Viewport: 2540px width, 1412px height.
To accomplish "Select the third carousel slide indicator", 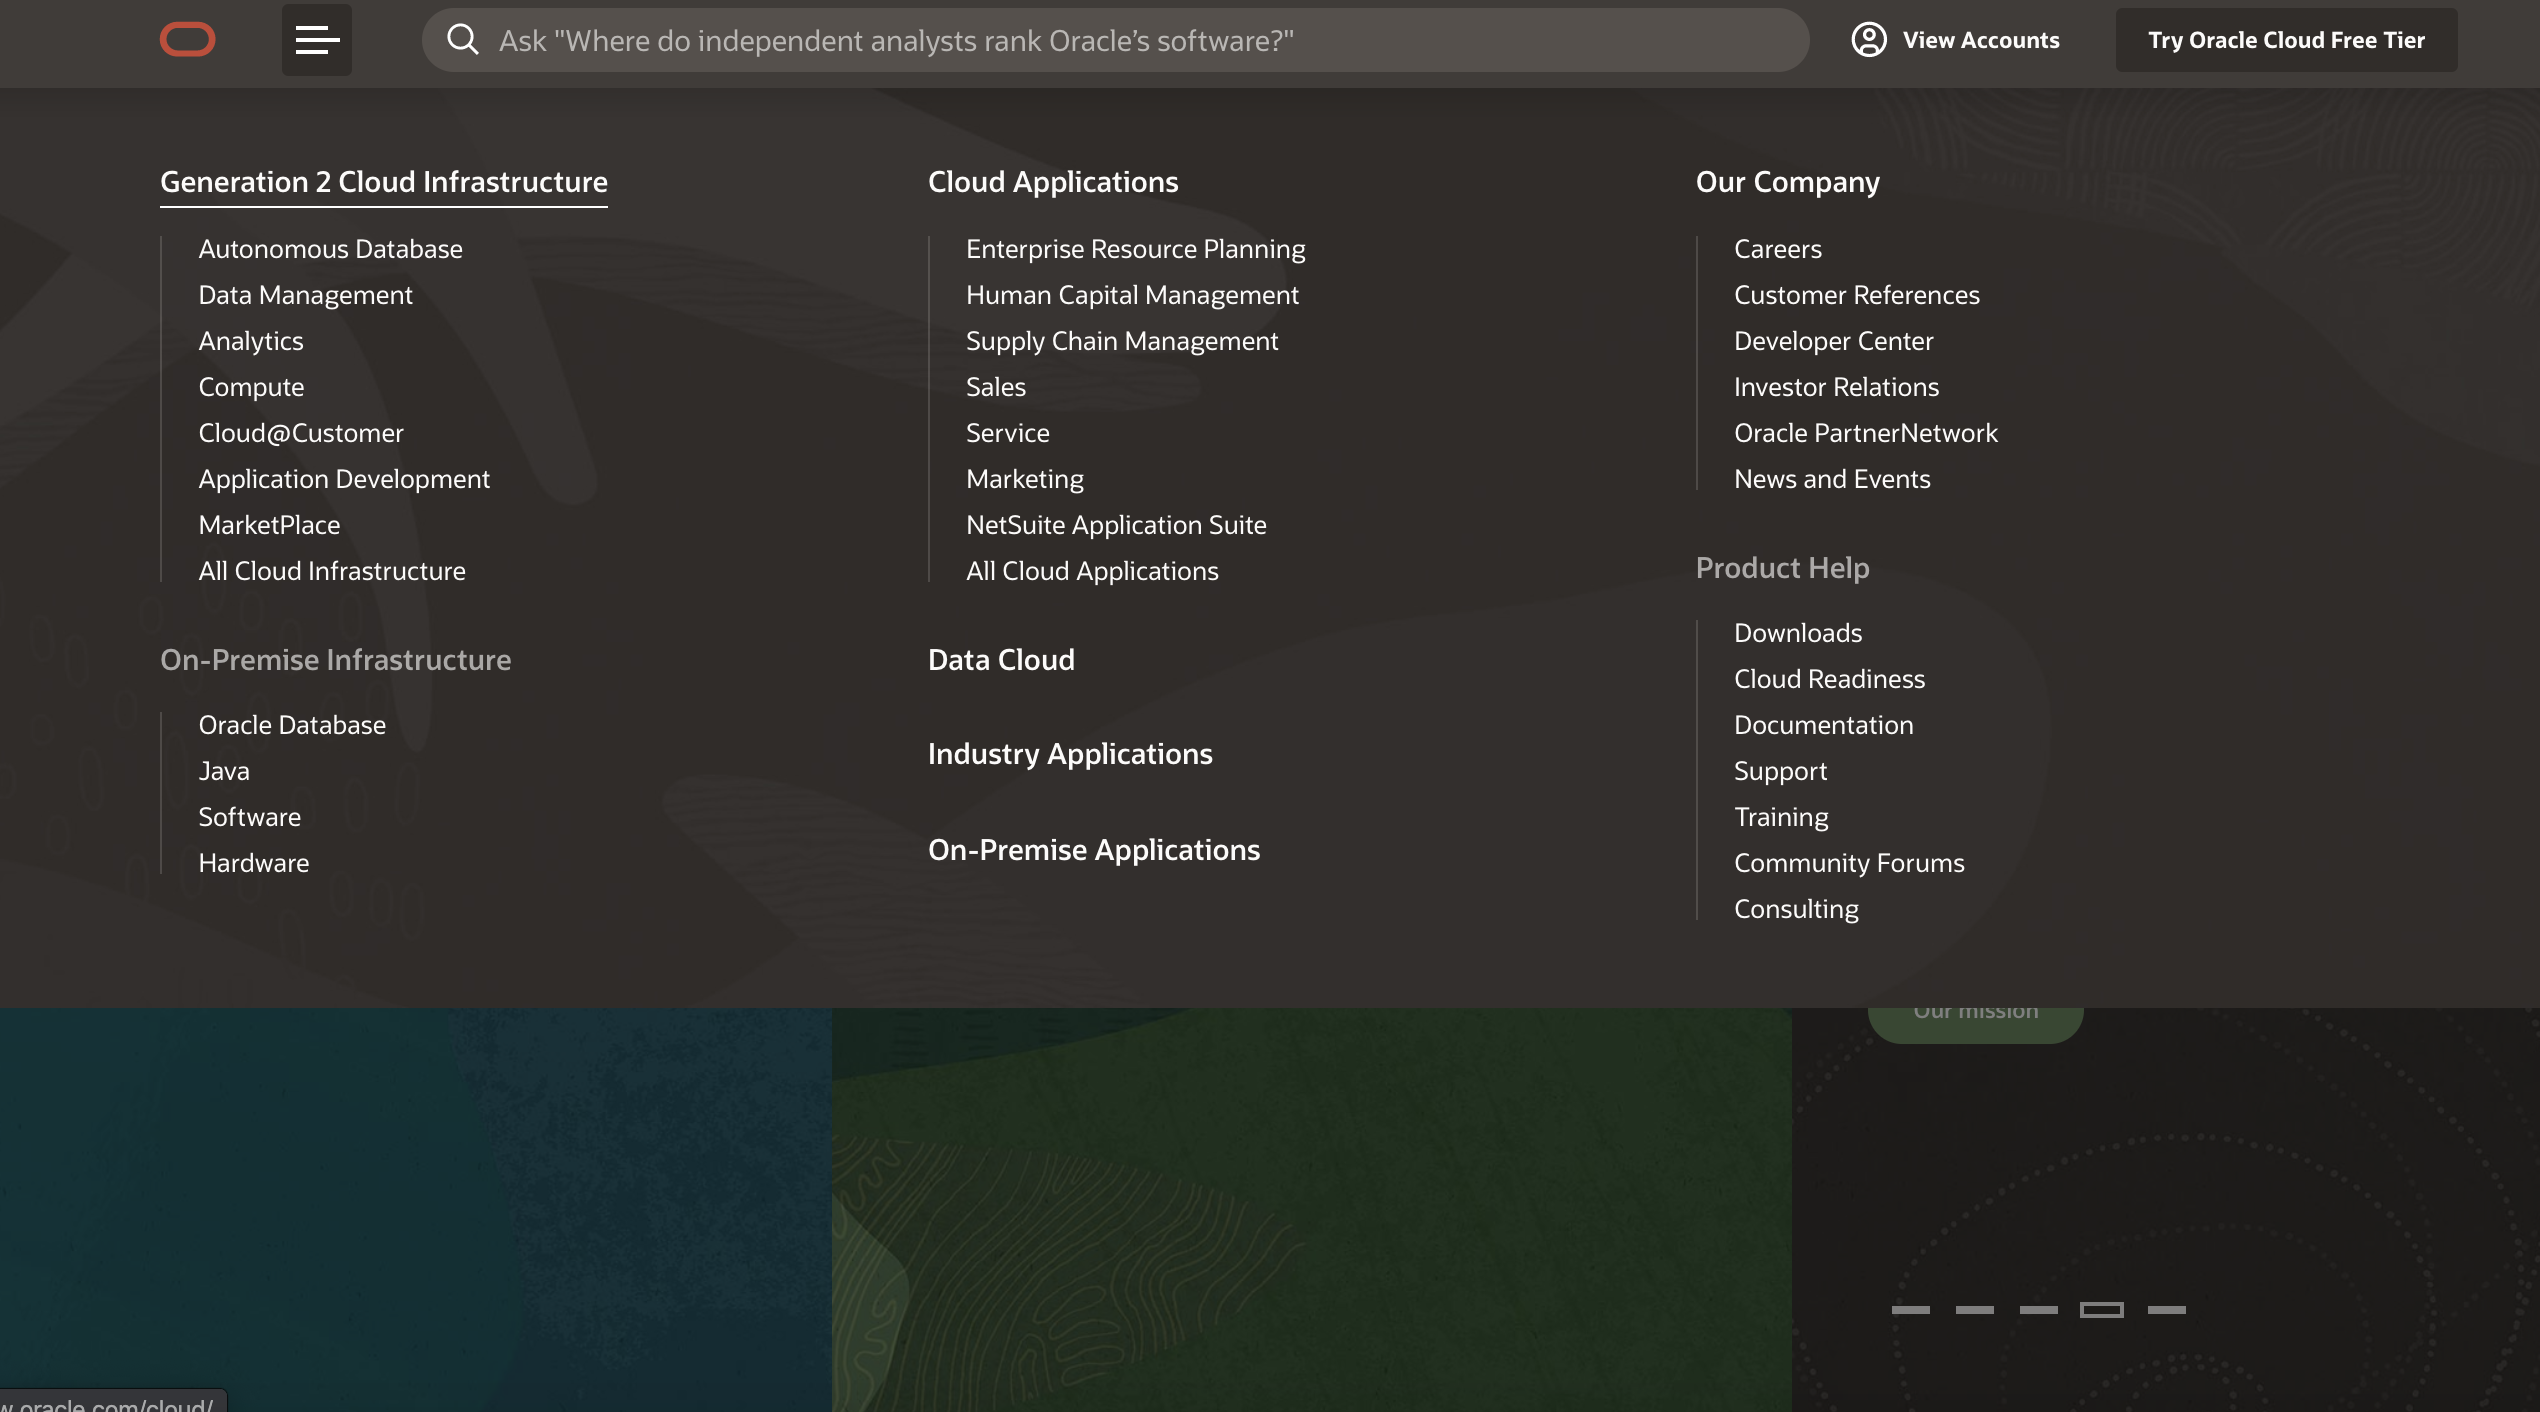I will (2038, 1309).
